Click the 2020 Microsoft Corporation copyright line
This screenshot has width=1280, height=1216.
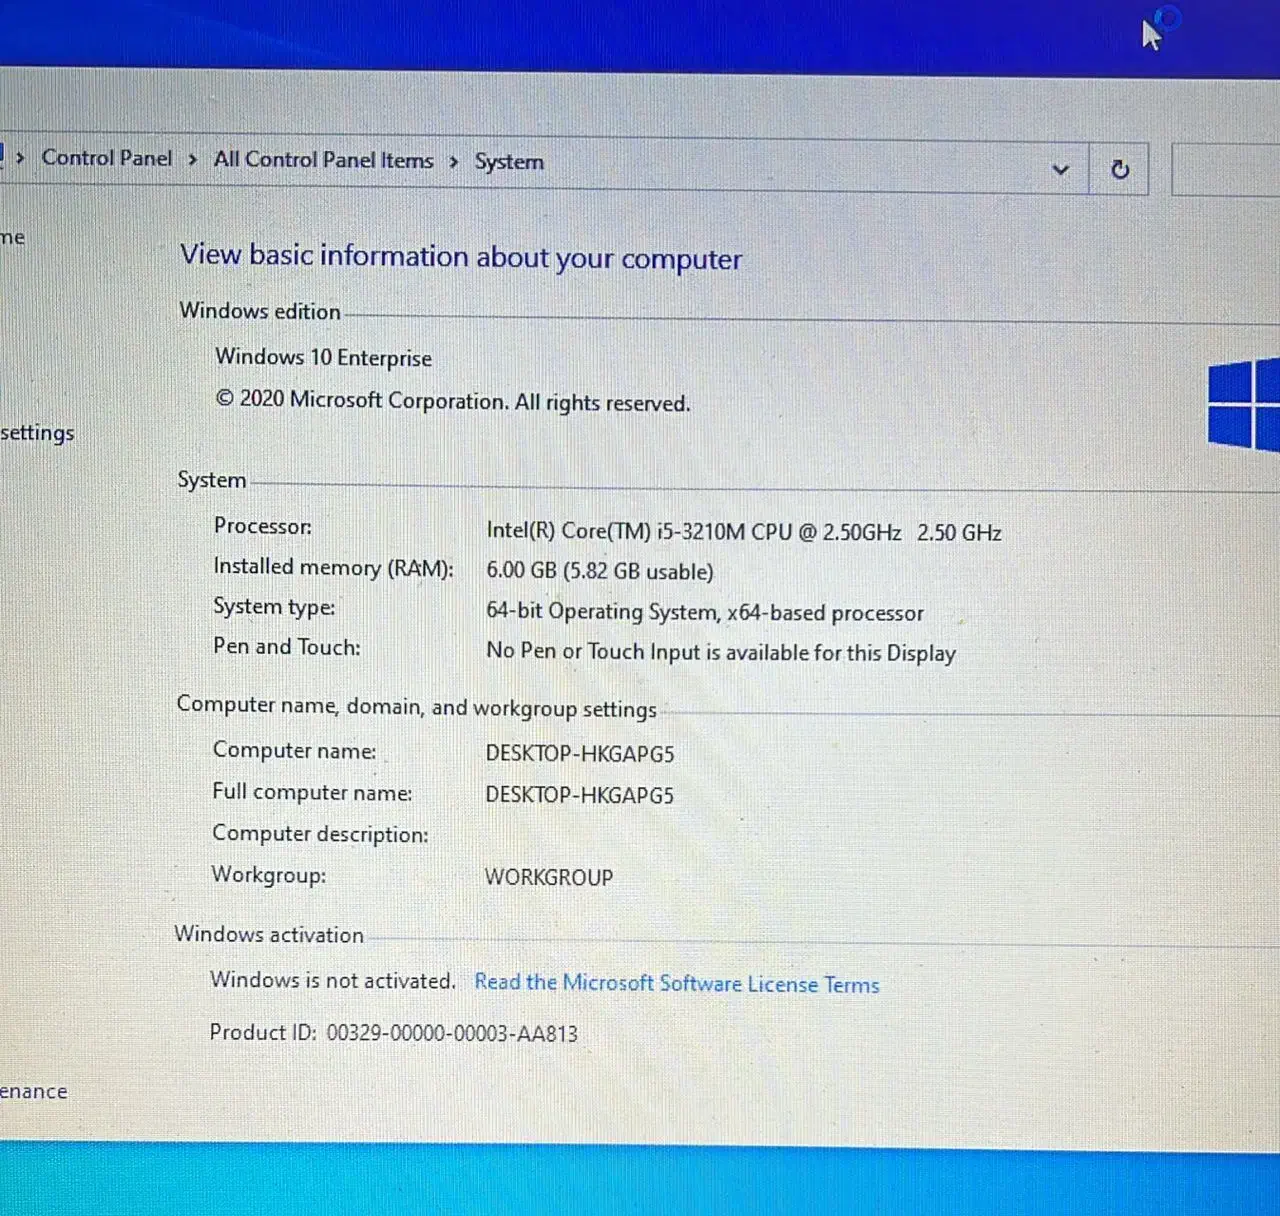(x=453, y=400)
